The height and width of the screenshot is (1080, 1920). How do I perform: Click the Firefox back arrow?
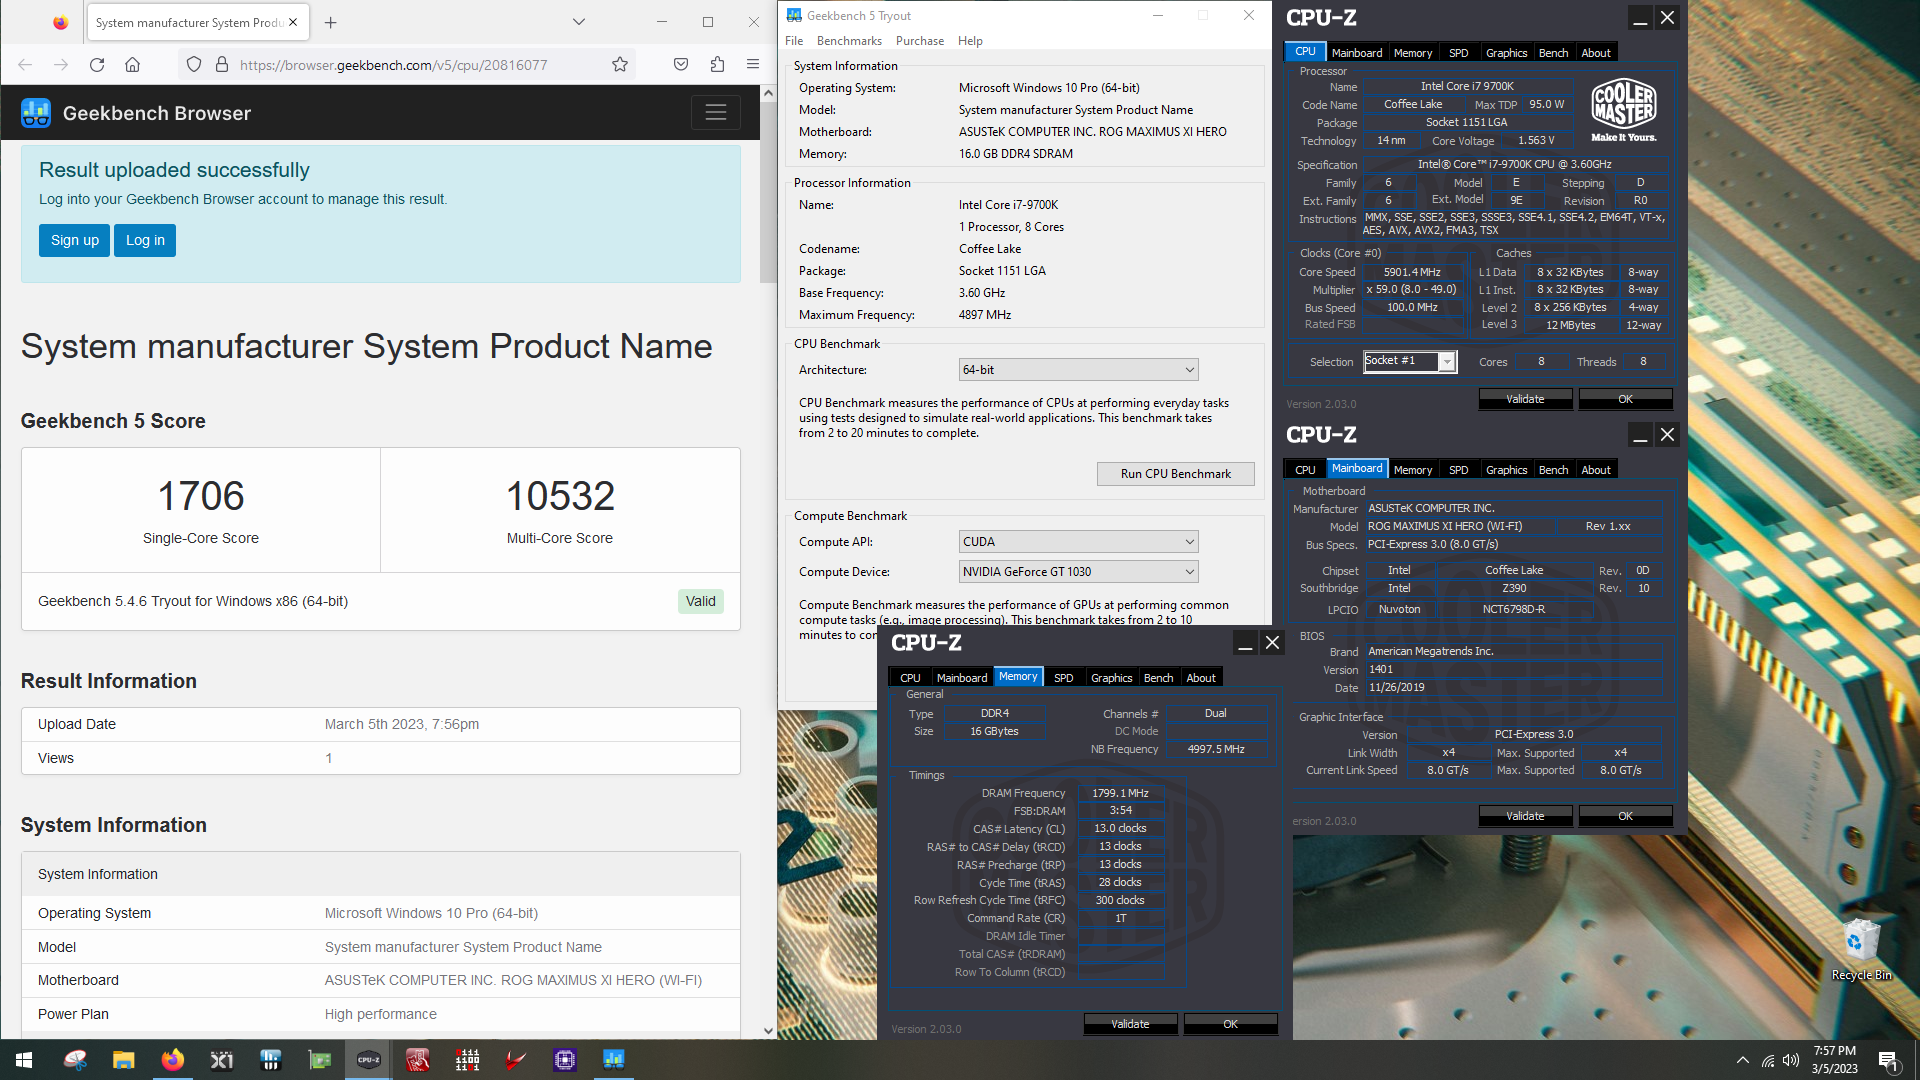(25, 65)
